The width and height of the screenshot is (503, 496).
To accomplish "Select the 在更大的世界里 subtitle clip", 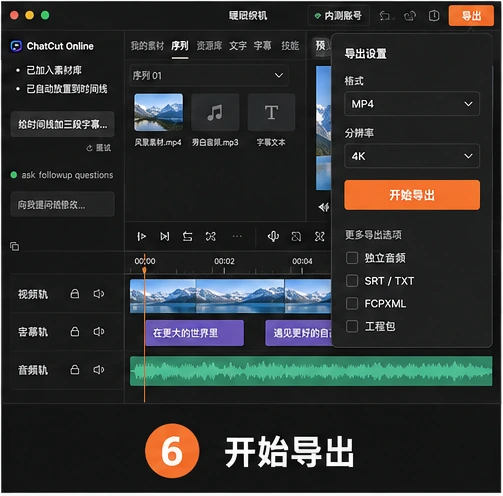I will [195, 333].
